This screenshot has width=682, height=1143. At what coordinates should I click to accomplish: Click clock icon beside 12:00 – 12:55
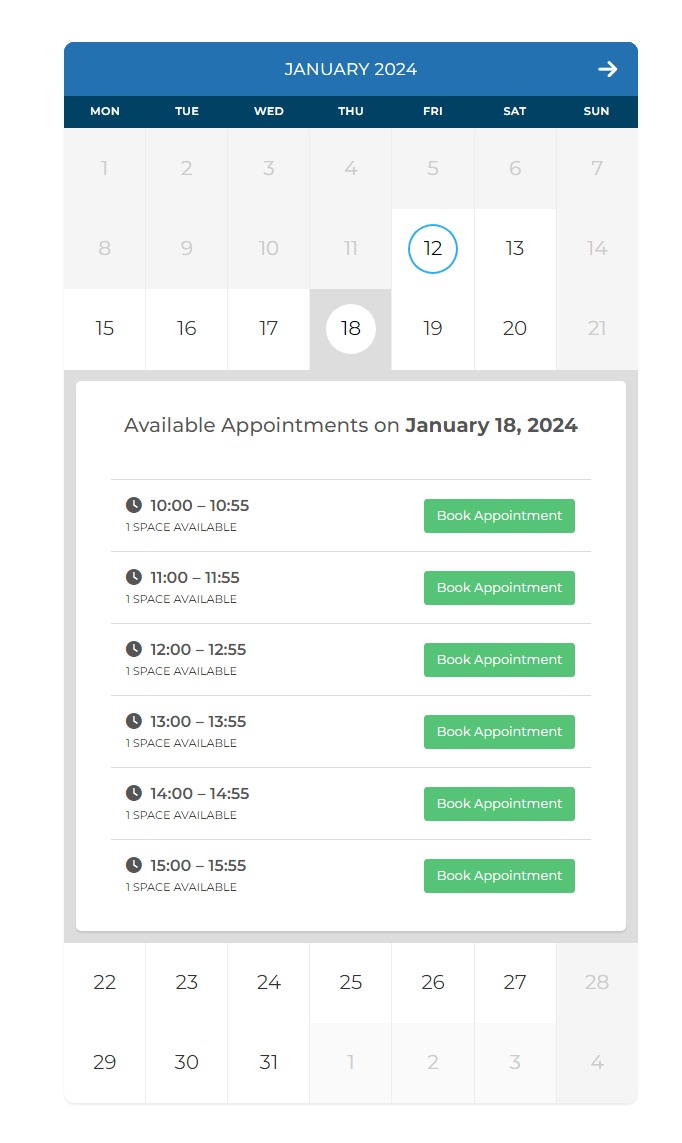tap(134, 649)
